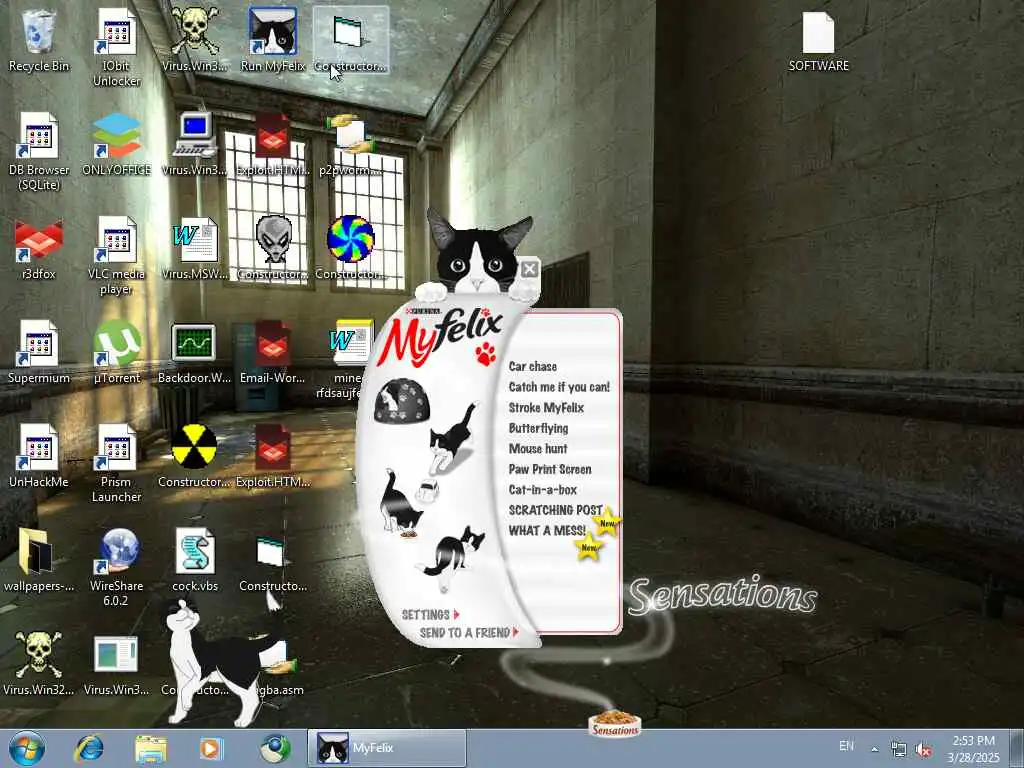Select the colorful swirl Constructor icon

click(351, 249)
